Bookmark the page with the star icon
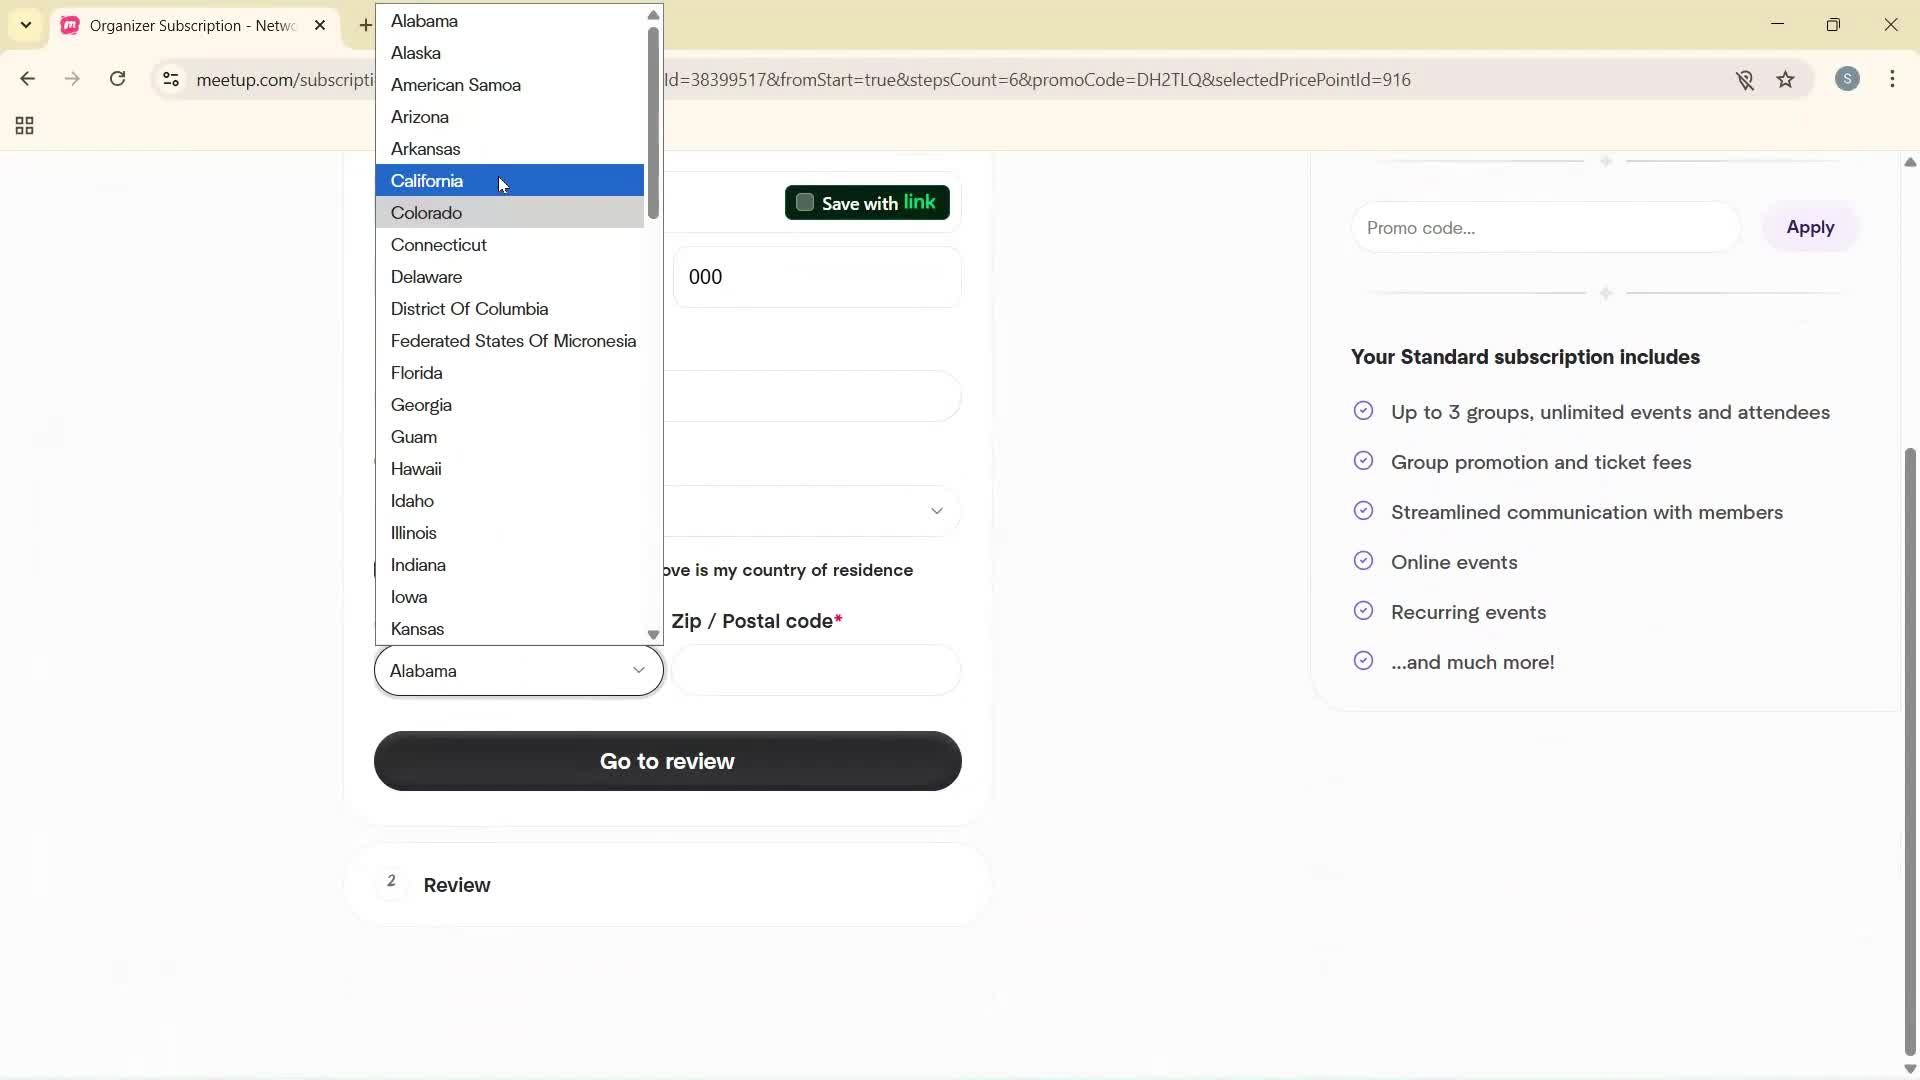The image size is (1920, 1080). (x=1787, y=80)
